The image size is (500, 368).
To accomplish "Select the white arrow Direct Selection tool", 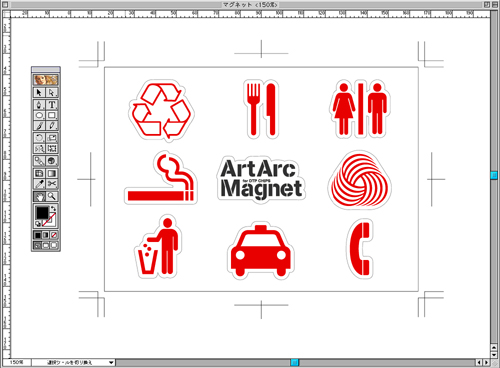I will point(52,92).
